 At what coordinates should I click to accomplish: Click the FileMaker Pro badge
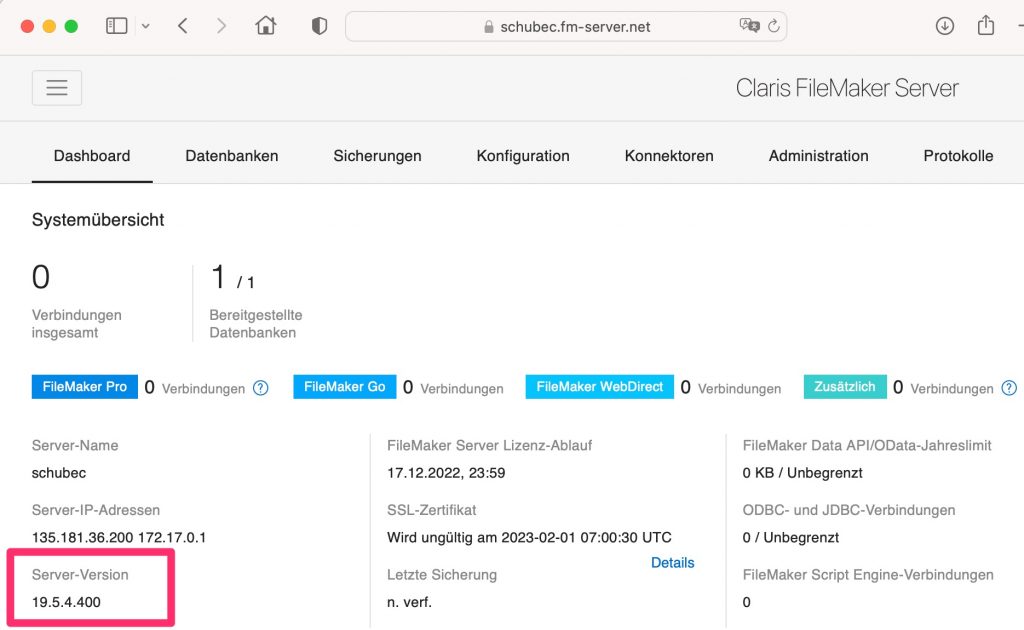[x=85, y=386]
